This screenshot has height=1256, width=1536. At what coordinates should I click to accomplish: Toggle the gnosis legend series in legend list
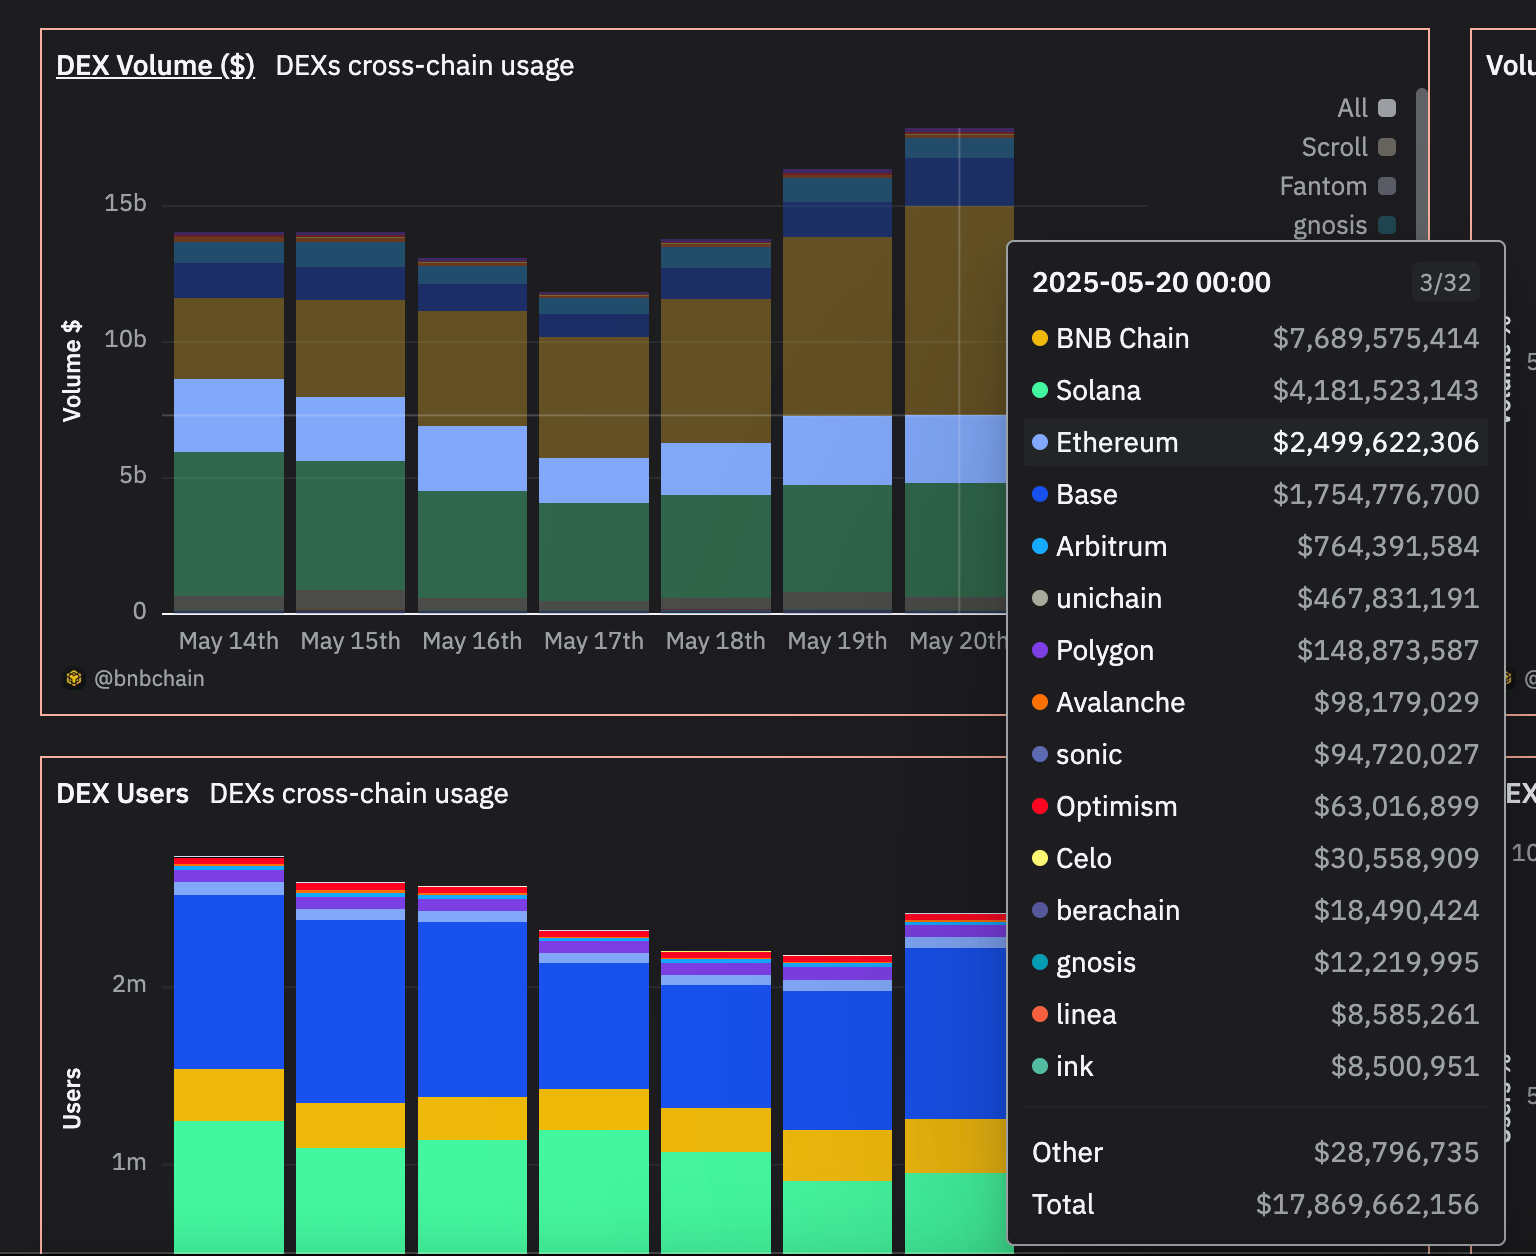pyautogui.click(x=1387, y=225)
